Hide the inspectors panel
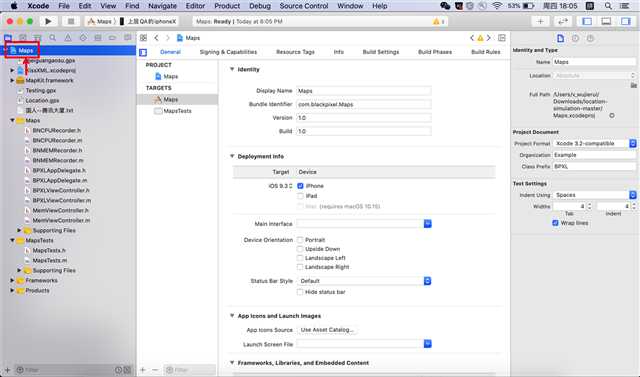 coord(626,21)
